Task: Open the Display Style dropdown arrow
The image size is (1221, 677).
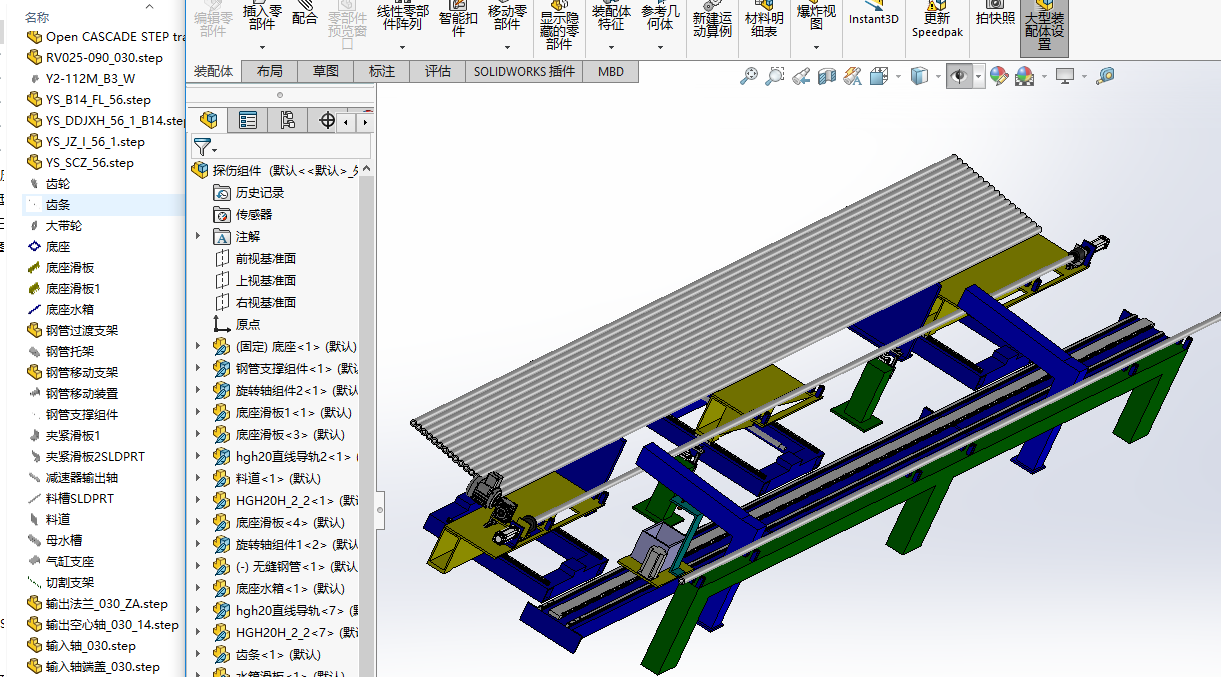Action: pos(938,76)
